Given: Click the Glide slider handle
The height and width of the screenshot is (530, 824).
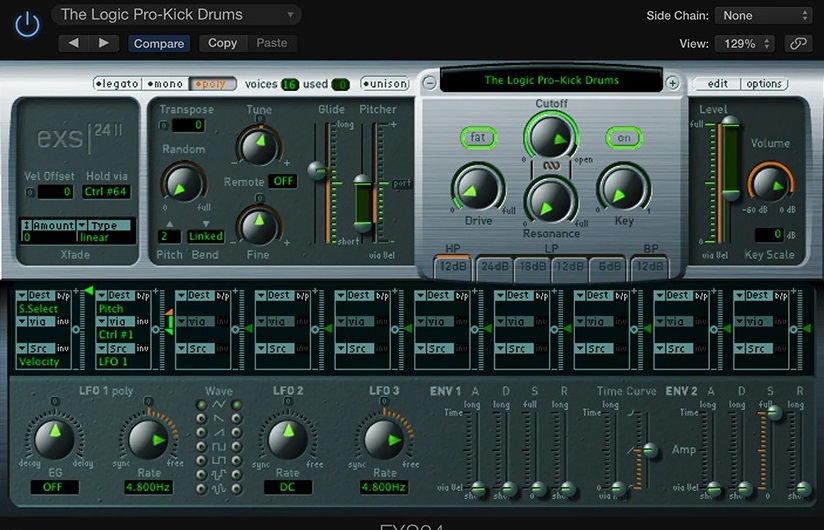Looking at the screenshot, I should coord(317,169).
